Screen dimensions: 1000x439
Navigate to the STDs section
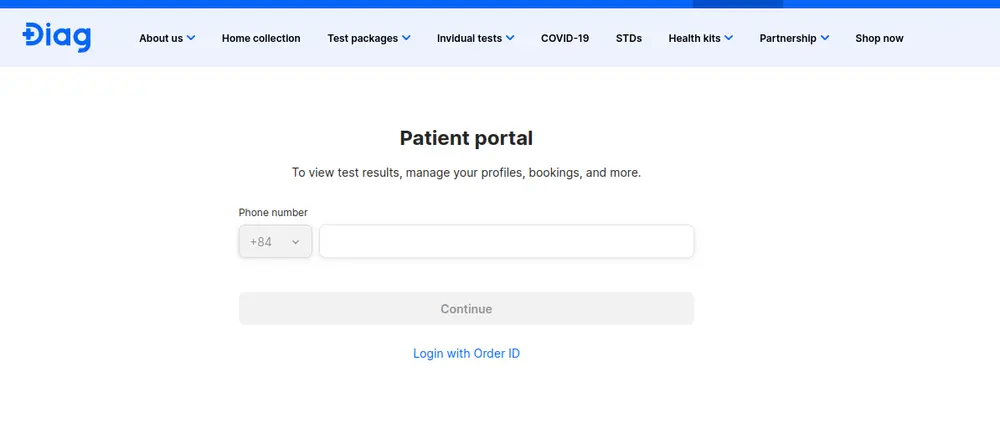(629, 38)
